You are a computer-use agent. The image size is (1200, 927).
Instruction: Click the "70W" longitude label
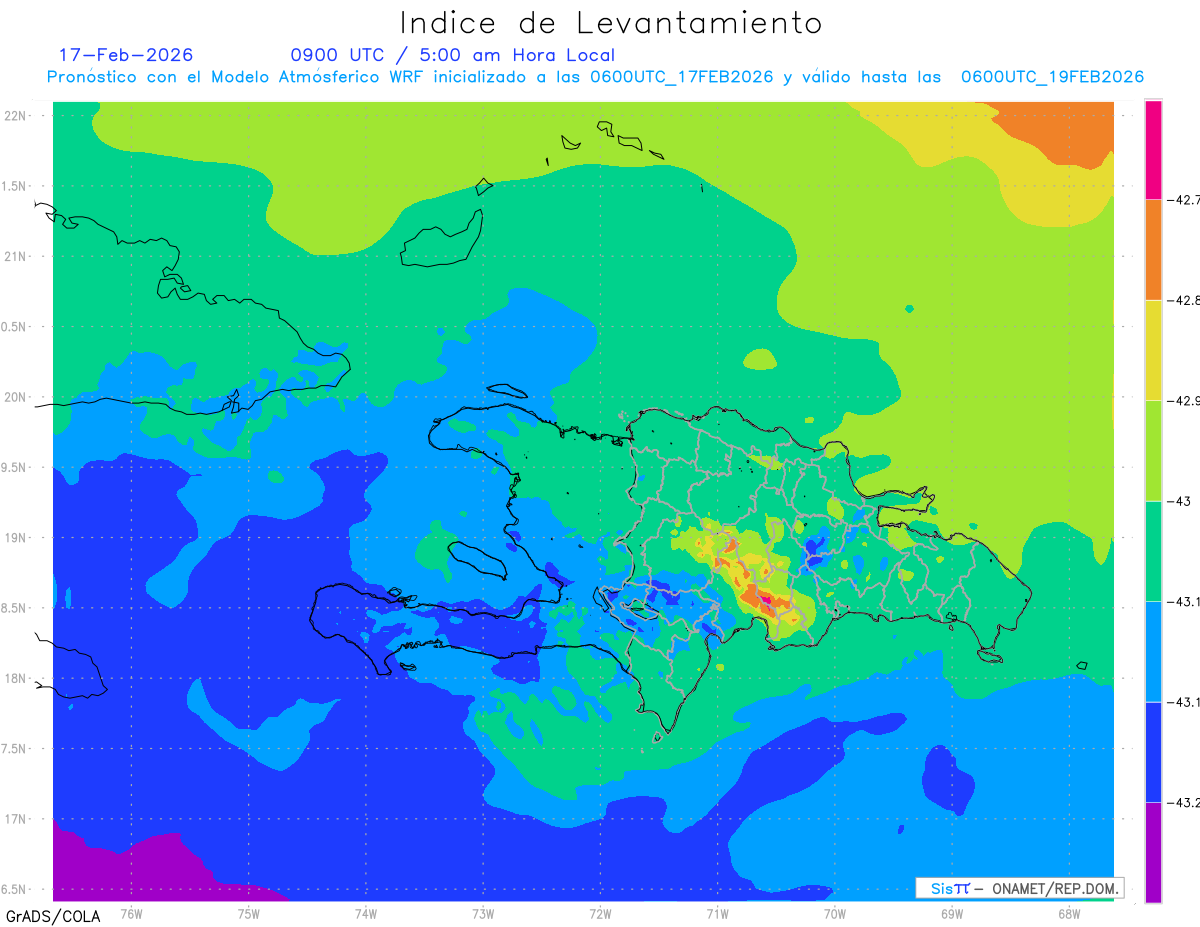(x=835, y=913)
